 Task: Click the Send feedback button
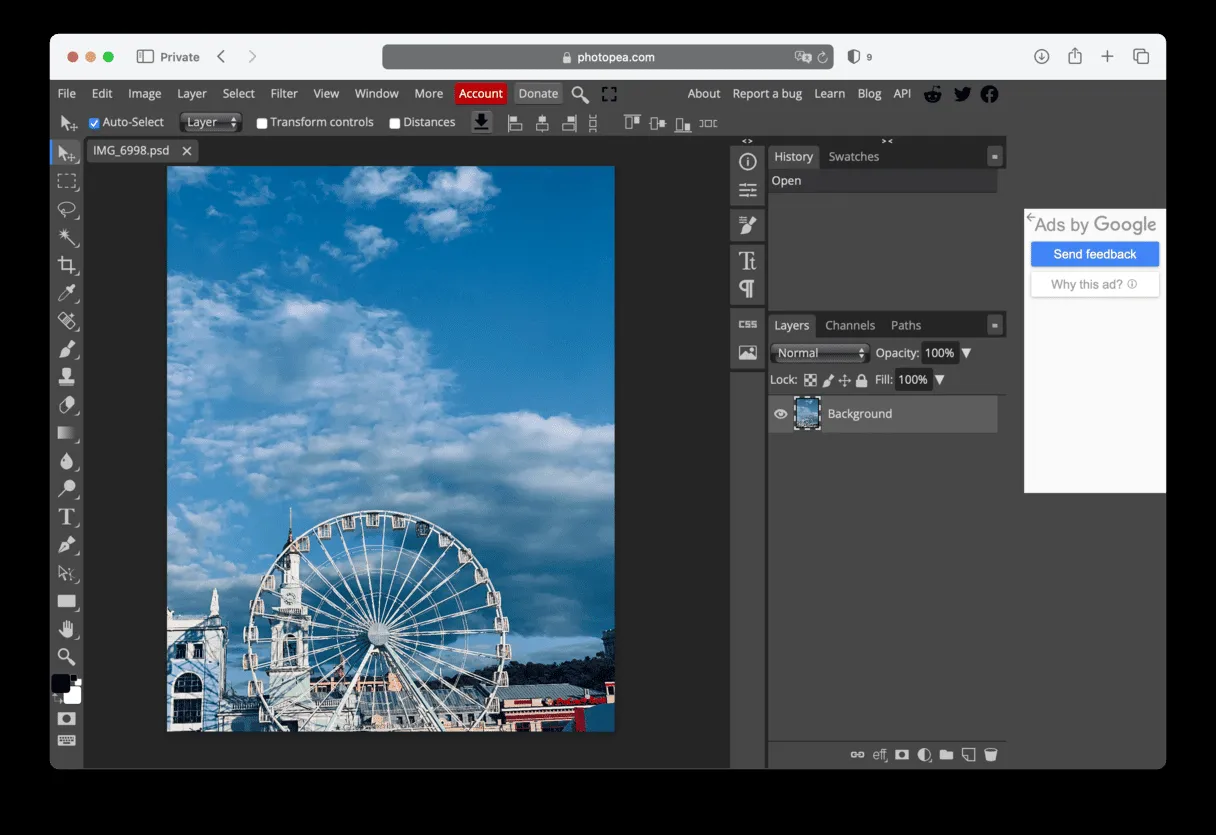[x=1095, y=254]
